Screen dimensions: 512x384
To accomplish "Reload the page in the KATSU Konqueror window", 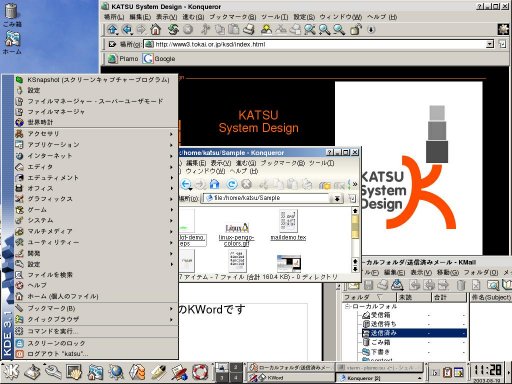I will [x=173, y=30].
